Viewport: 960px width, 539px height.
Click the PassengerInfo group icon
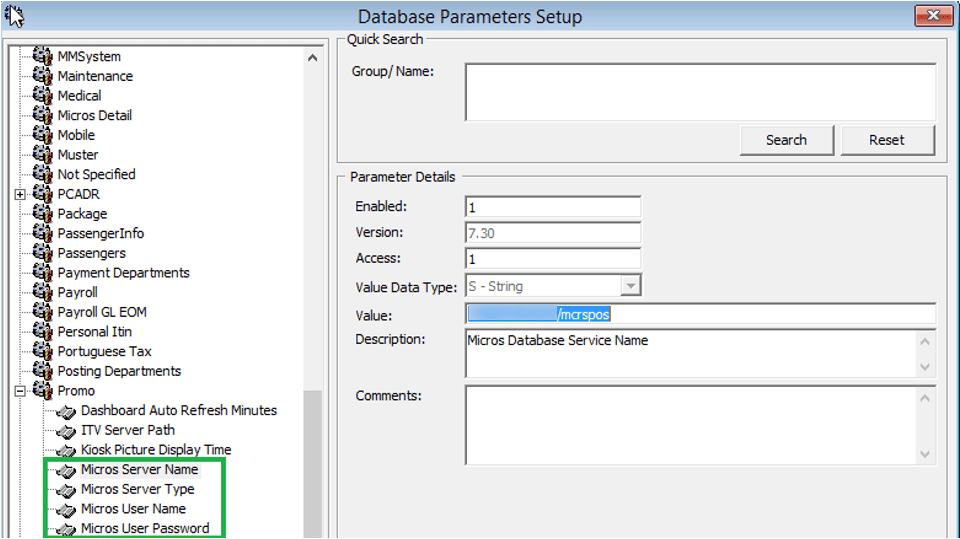[x=42, y=233]
